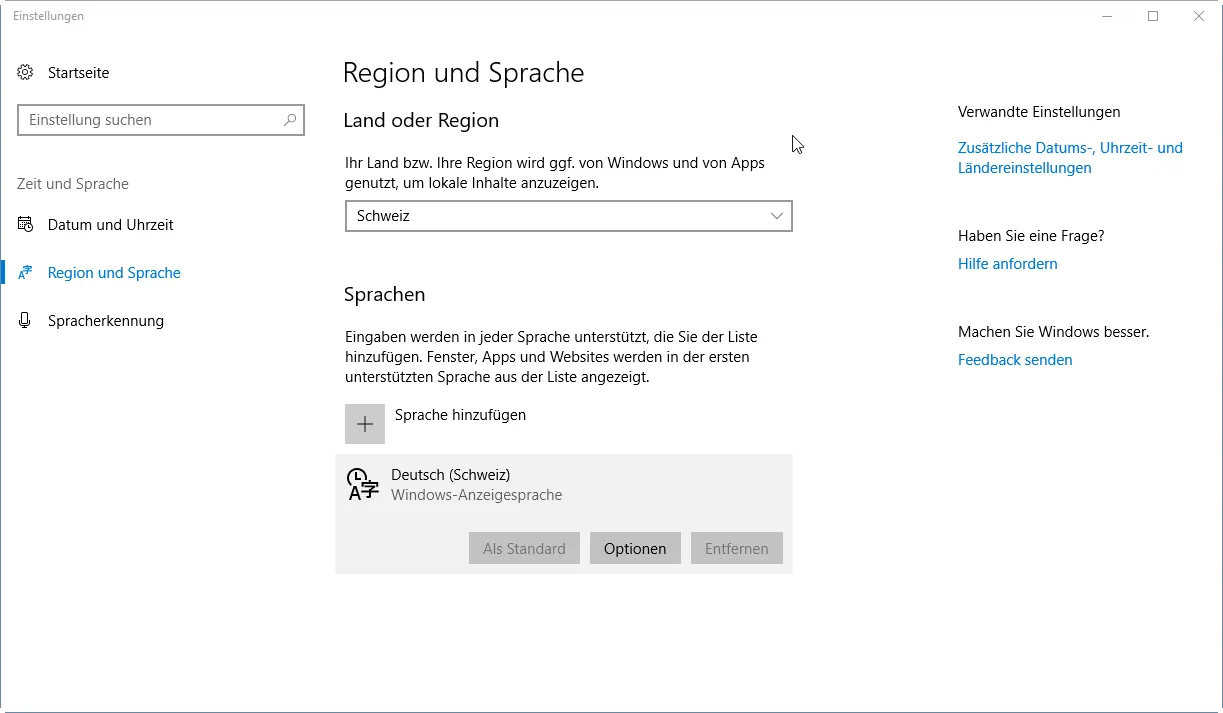Screen dimensions: 1223x713
Task: Click the search magnifier icon
Action: [x=290, y=120]
